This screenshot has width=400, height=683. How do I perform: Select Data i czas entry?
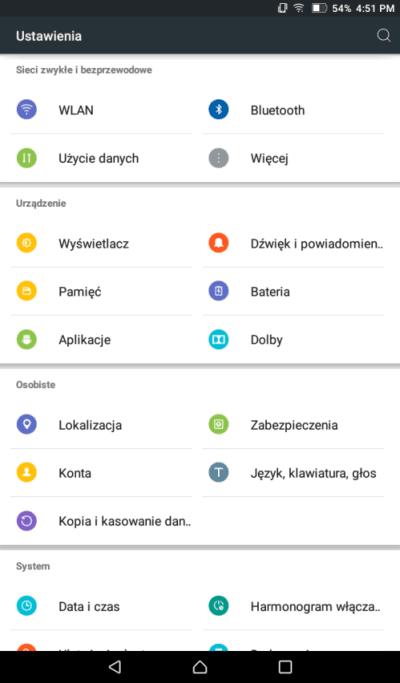[x=101, y=606]
